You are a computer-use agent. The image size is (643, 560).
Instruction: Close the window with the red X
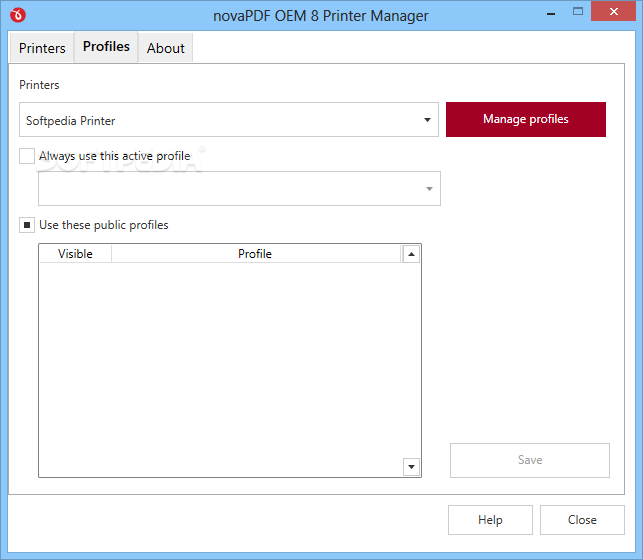tap(613, 11)
